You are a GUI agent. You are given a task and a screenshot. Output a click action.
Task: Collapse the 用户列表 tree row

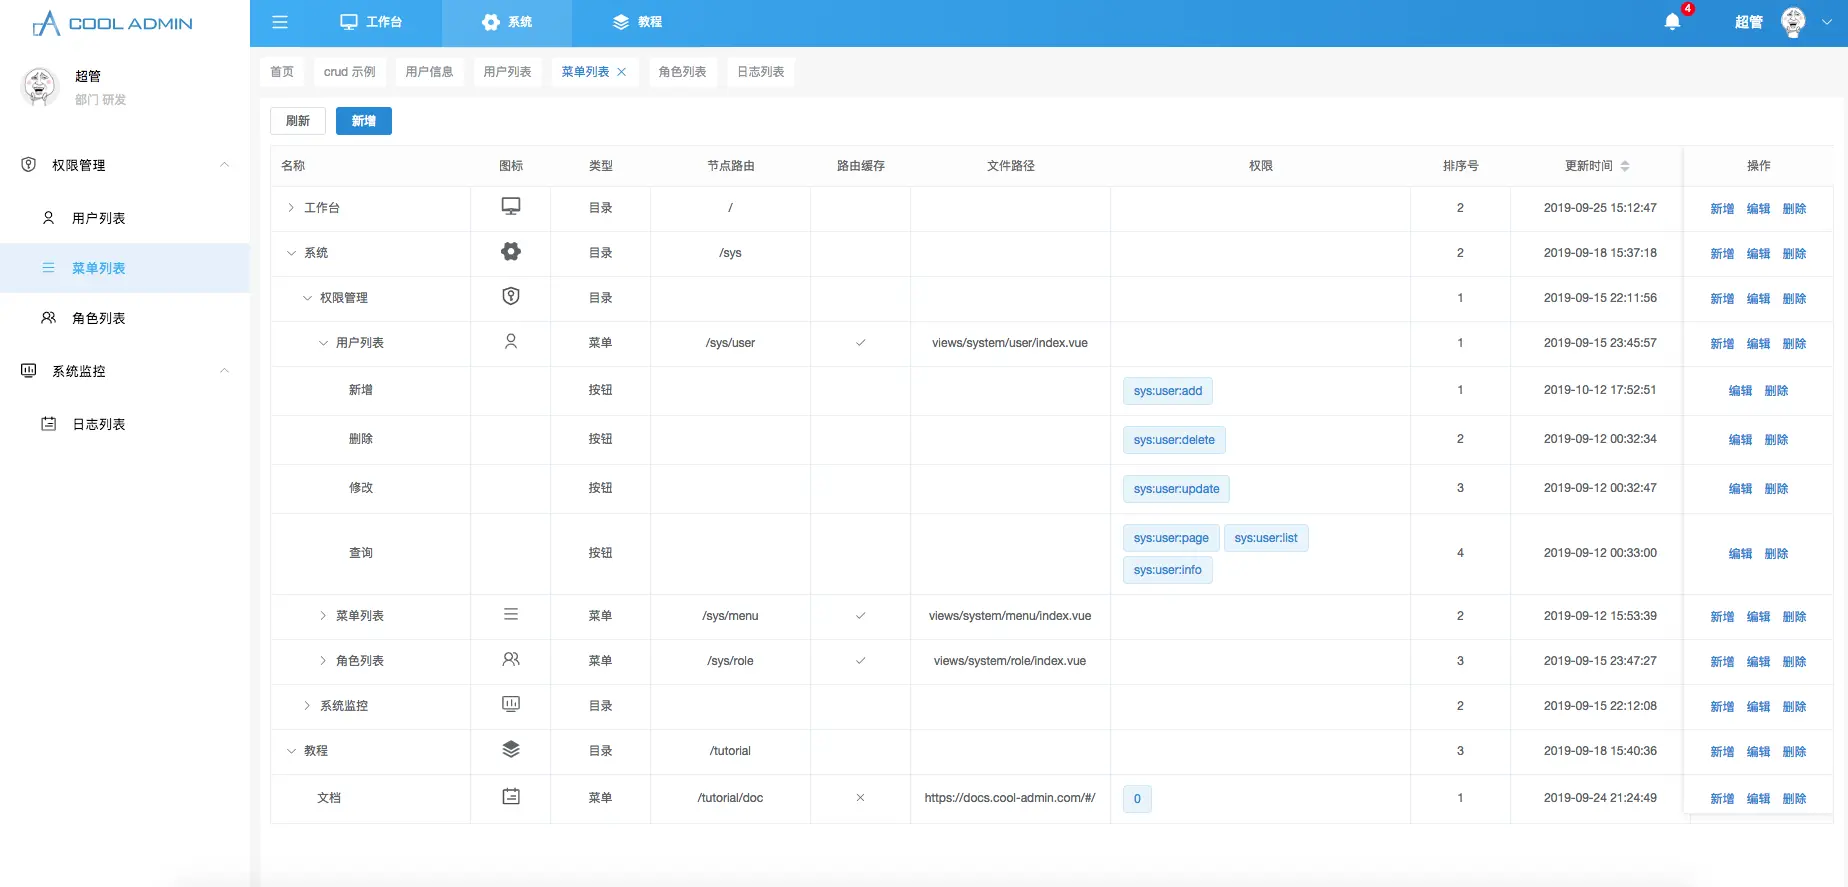point(323,343)
